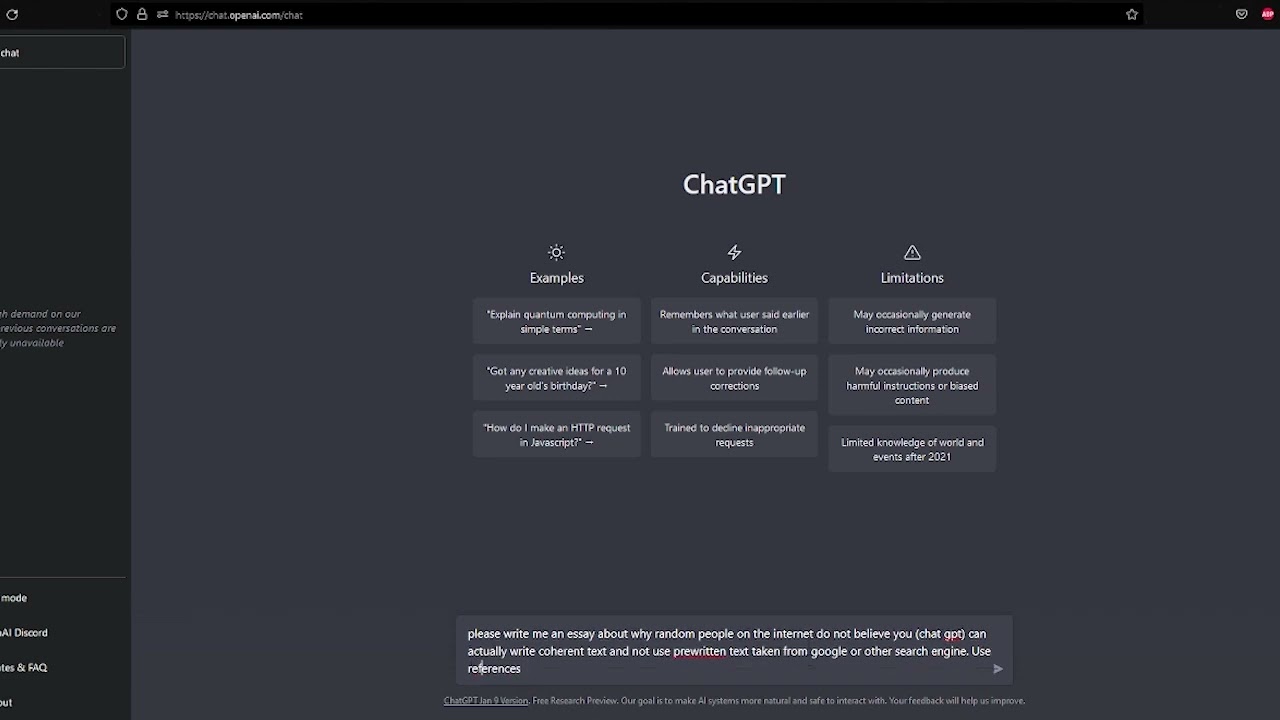Screen dimensions: 1280x720
Task: Send the message with the arrow icon
Action: [x=997, y=669]
